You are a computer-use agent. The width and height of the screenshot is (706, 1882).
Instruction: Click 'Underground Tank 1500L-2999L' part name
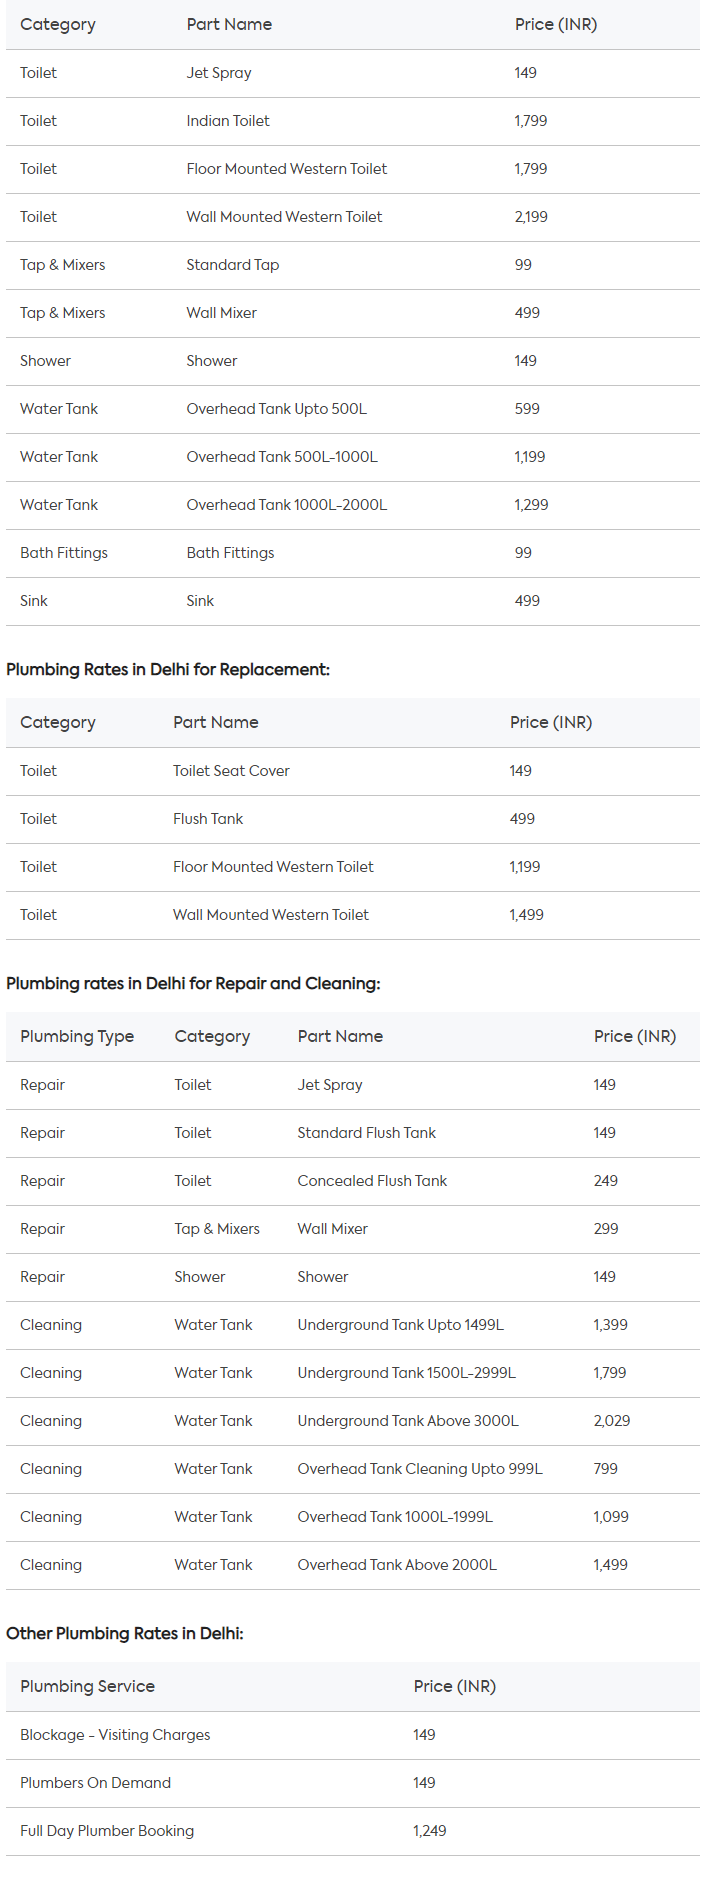point(406,1373)
